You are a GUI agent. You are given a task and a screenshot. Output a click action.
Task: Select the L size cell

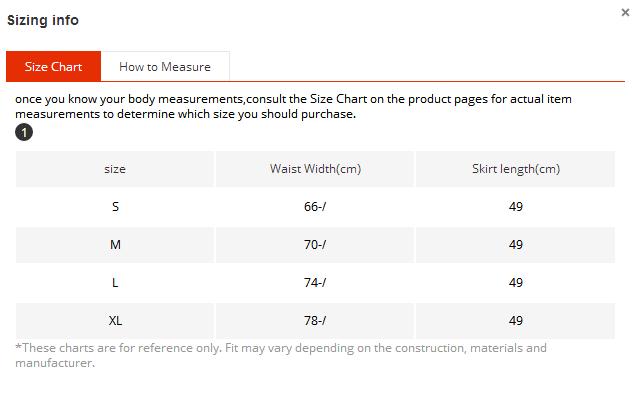[115, 283]
